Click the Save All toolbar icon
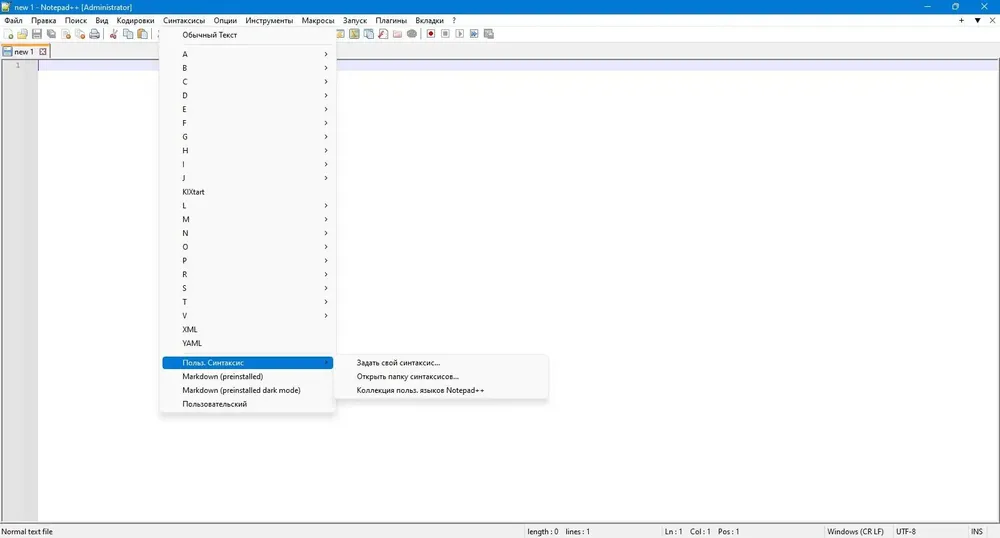Viewport: 1000px width, 538px height. click(52, 34)
